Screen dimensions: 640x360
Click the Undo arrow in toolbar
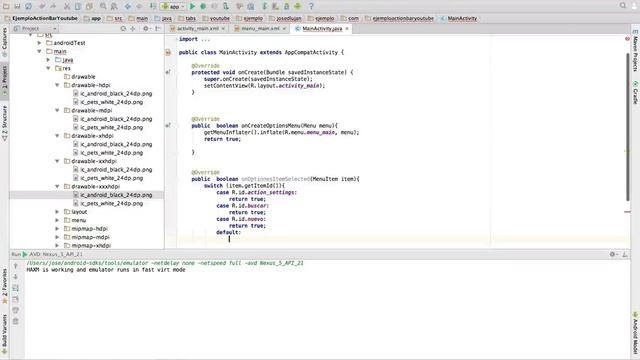pyautogui.click(x=42, y=6)
